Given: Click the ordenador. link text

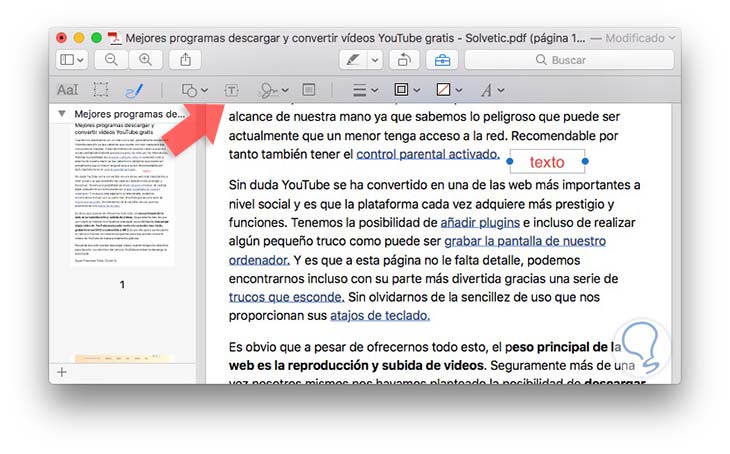Looking at the screenshot, I should click(x=259, y=260).
